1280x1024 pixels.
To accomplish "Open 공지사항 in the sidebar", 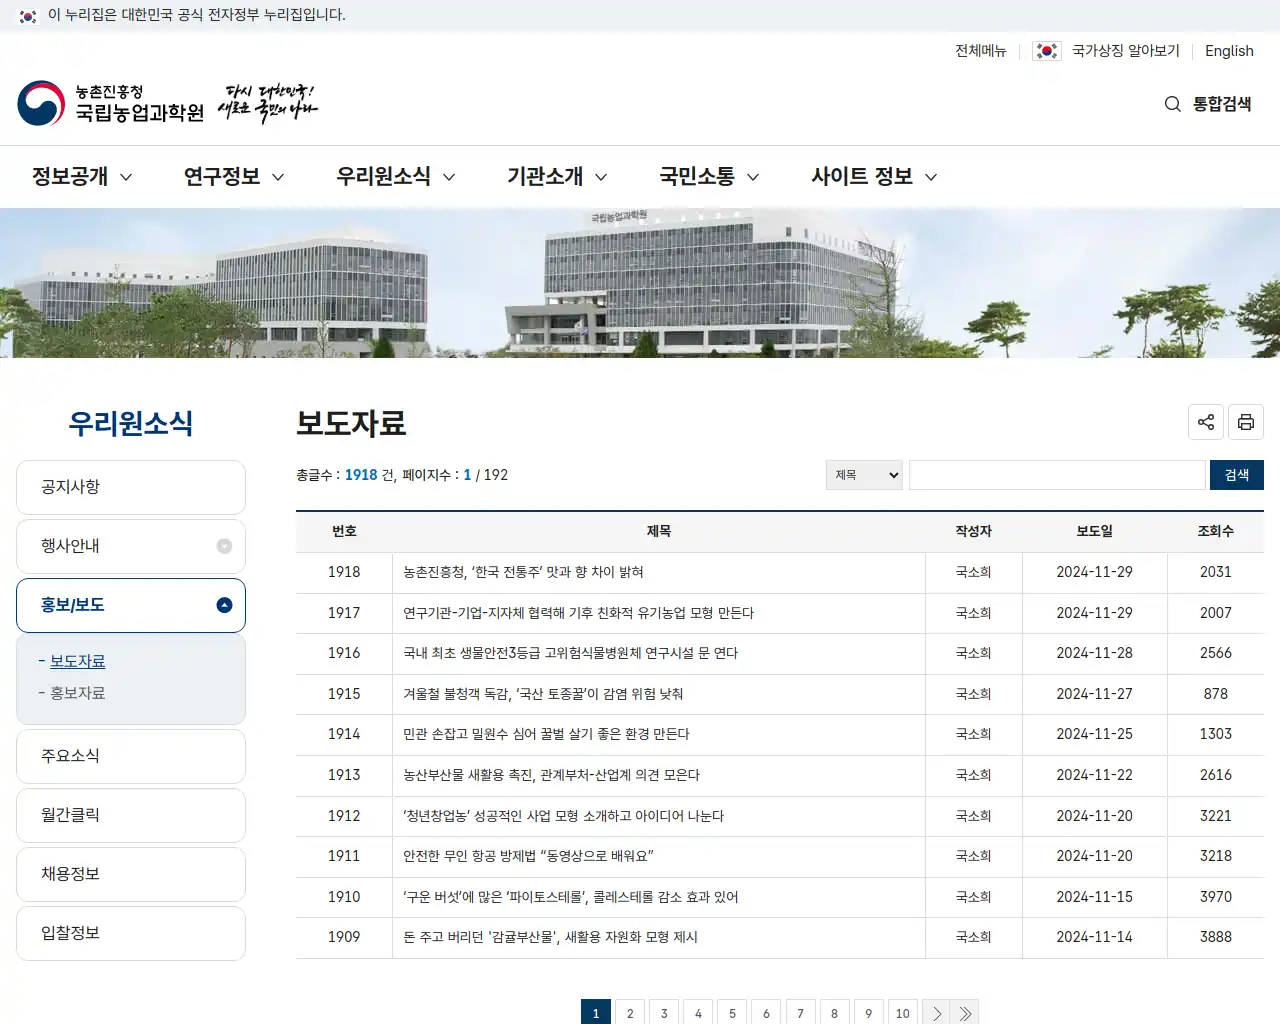I will 131,487.
